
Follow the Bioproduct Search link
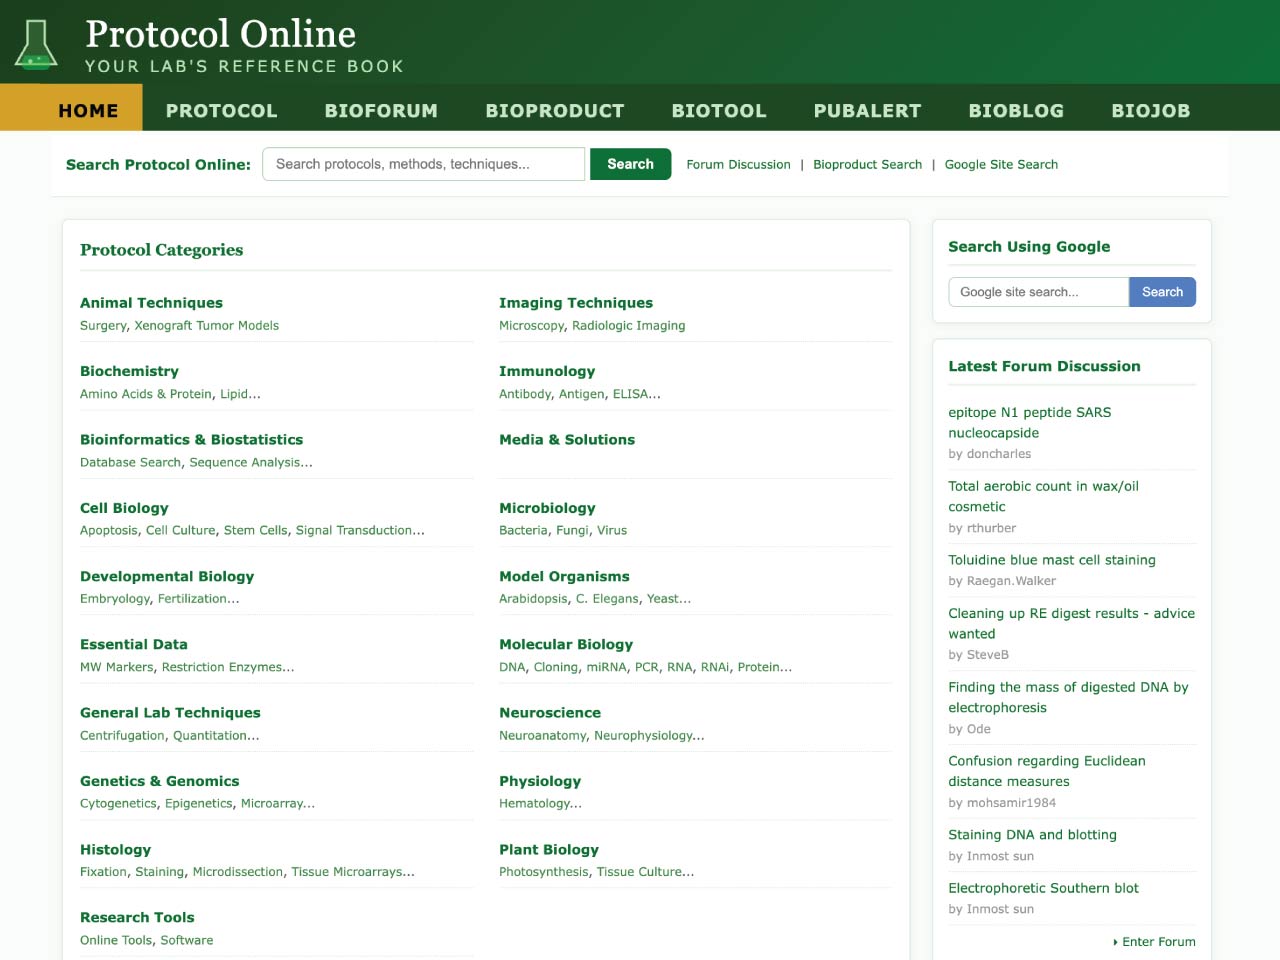(867, 164)
